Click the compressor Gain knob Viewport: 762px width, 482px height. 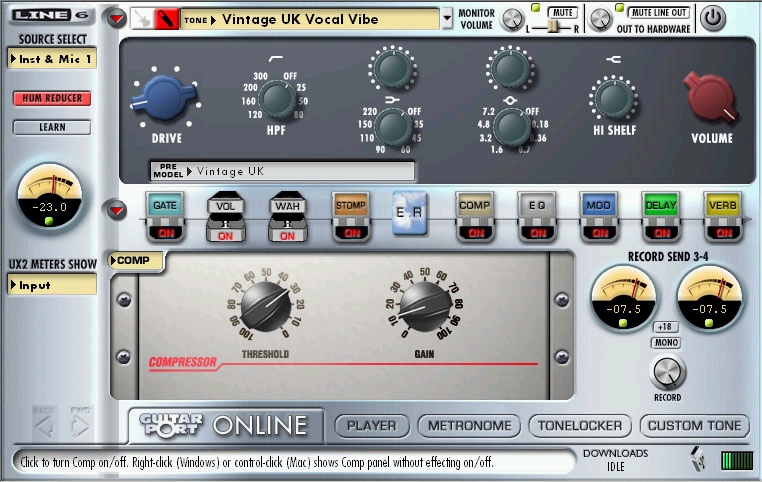coord(425,307)
